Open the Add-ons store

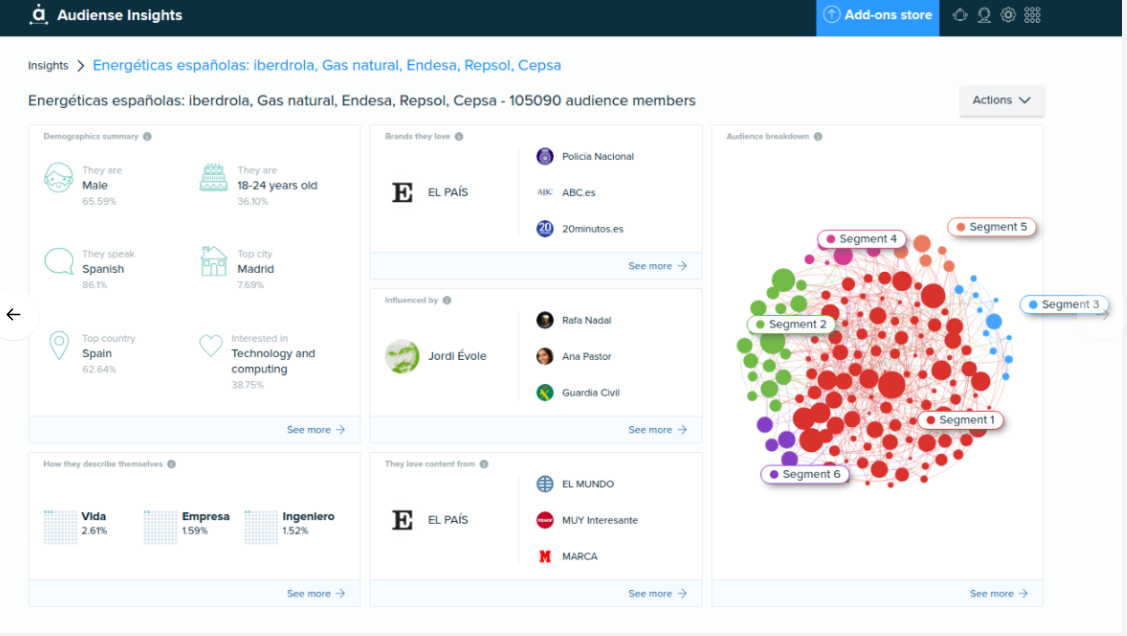[x=878, y=15]
